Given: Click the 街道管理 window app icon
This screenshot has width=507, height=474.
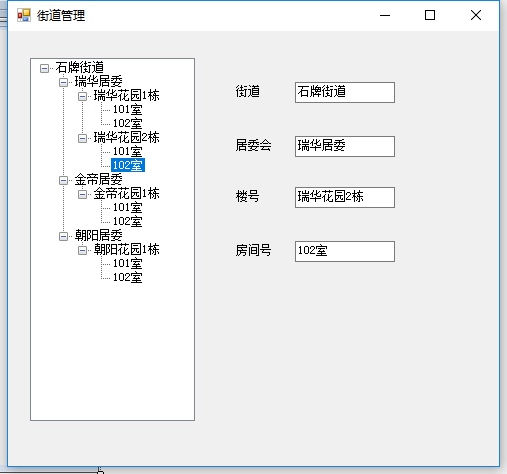Looking at the screenshot, I should click(24, 15).
